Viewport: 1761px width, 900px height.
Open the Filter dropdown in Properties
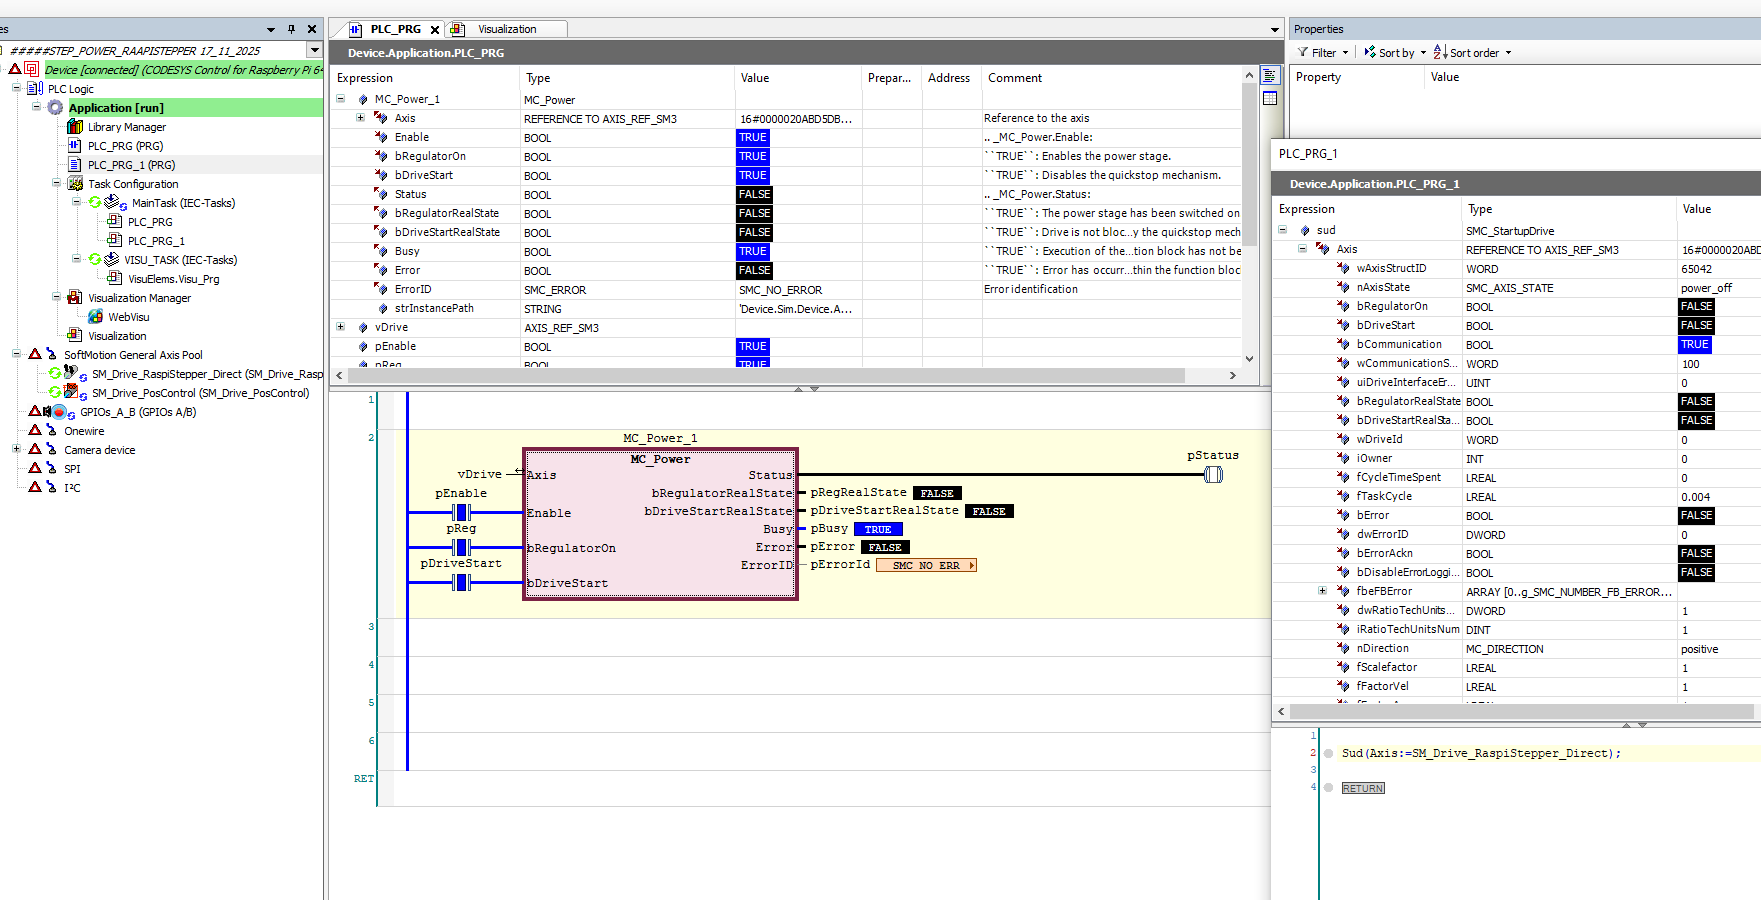coord(1323,53)
